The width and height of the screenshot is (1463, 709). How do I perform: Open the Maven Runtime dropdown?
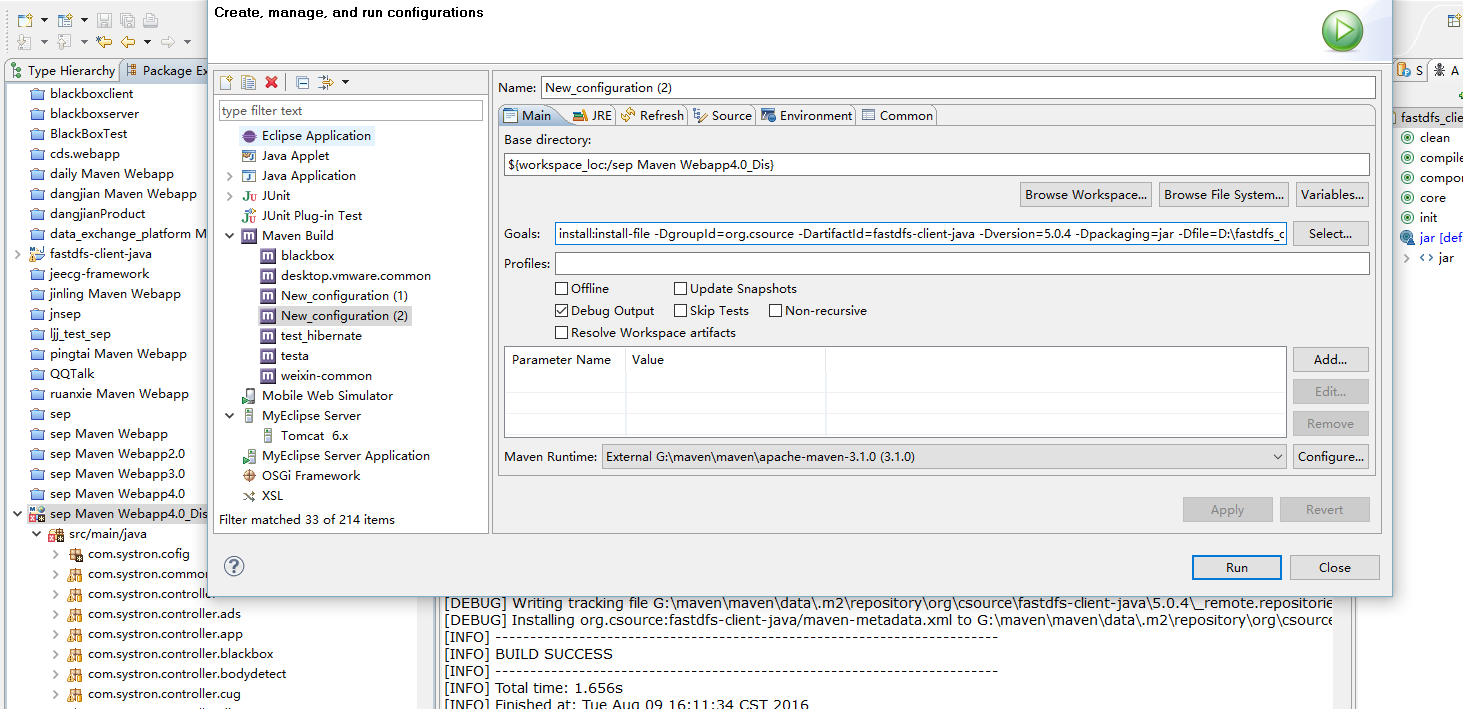coord(944,456)
